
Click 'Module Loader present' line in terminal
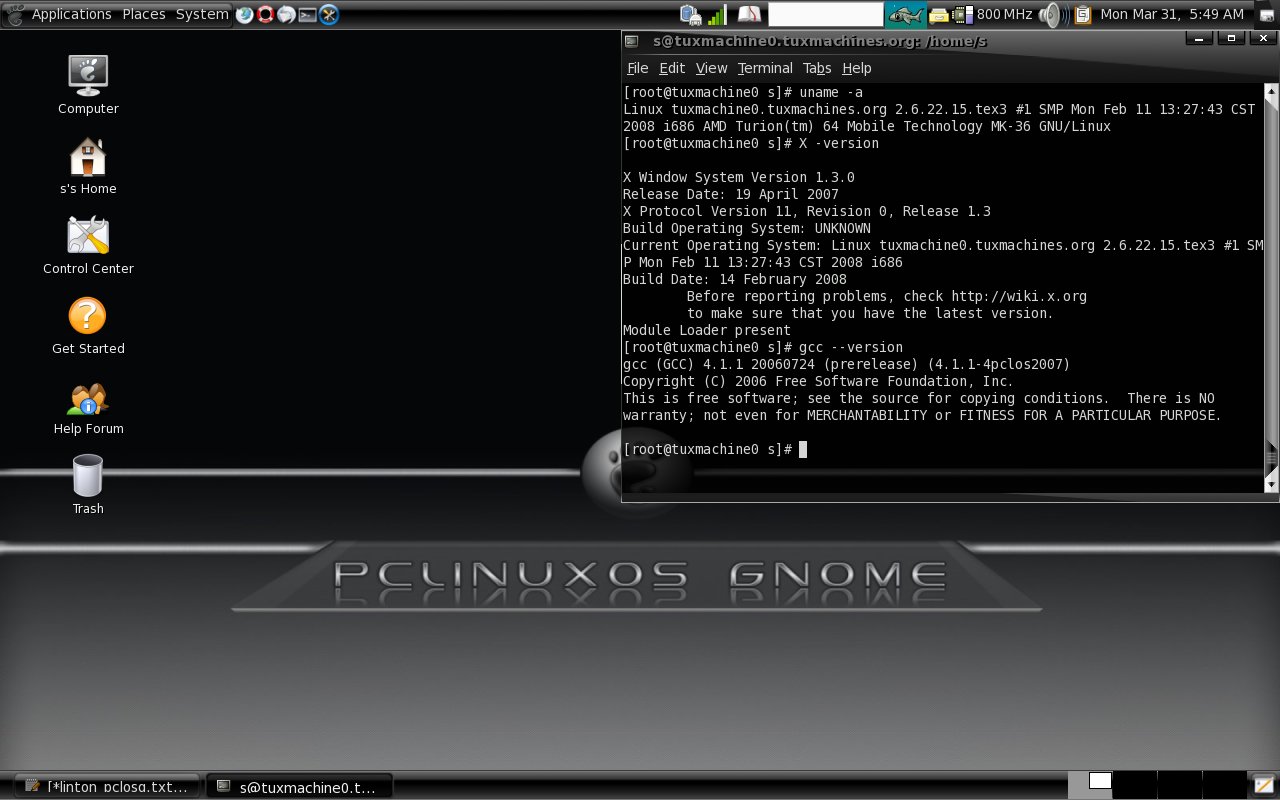point(707,330)
